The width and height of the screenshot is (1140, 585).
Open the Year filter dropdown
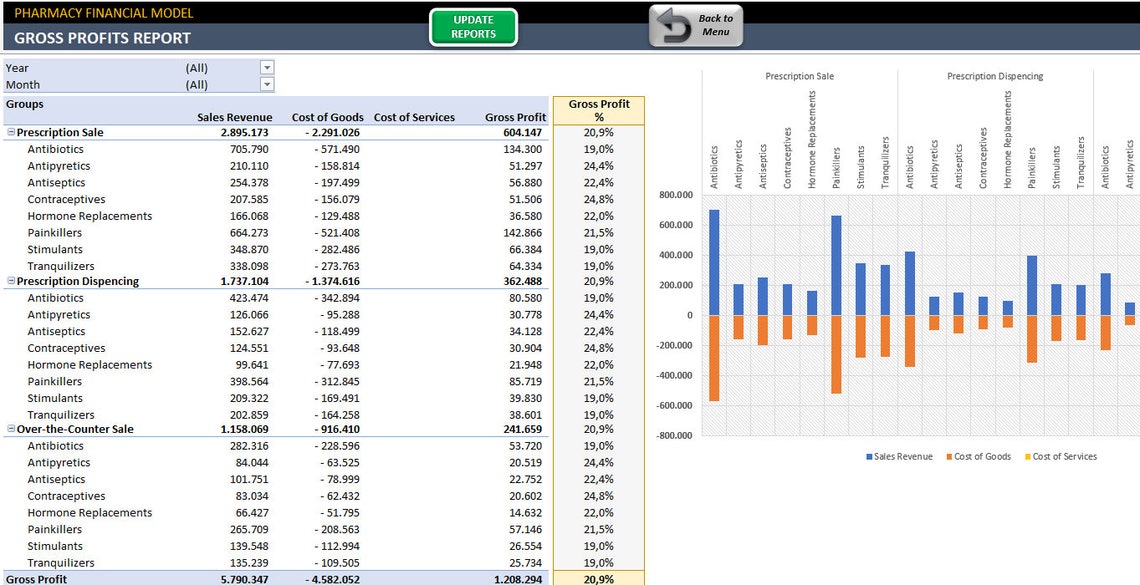[266, 69]
